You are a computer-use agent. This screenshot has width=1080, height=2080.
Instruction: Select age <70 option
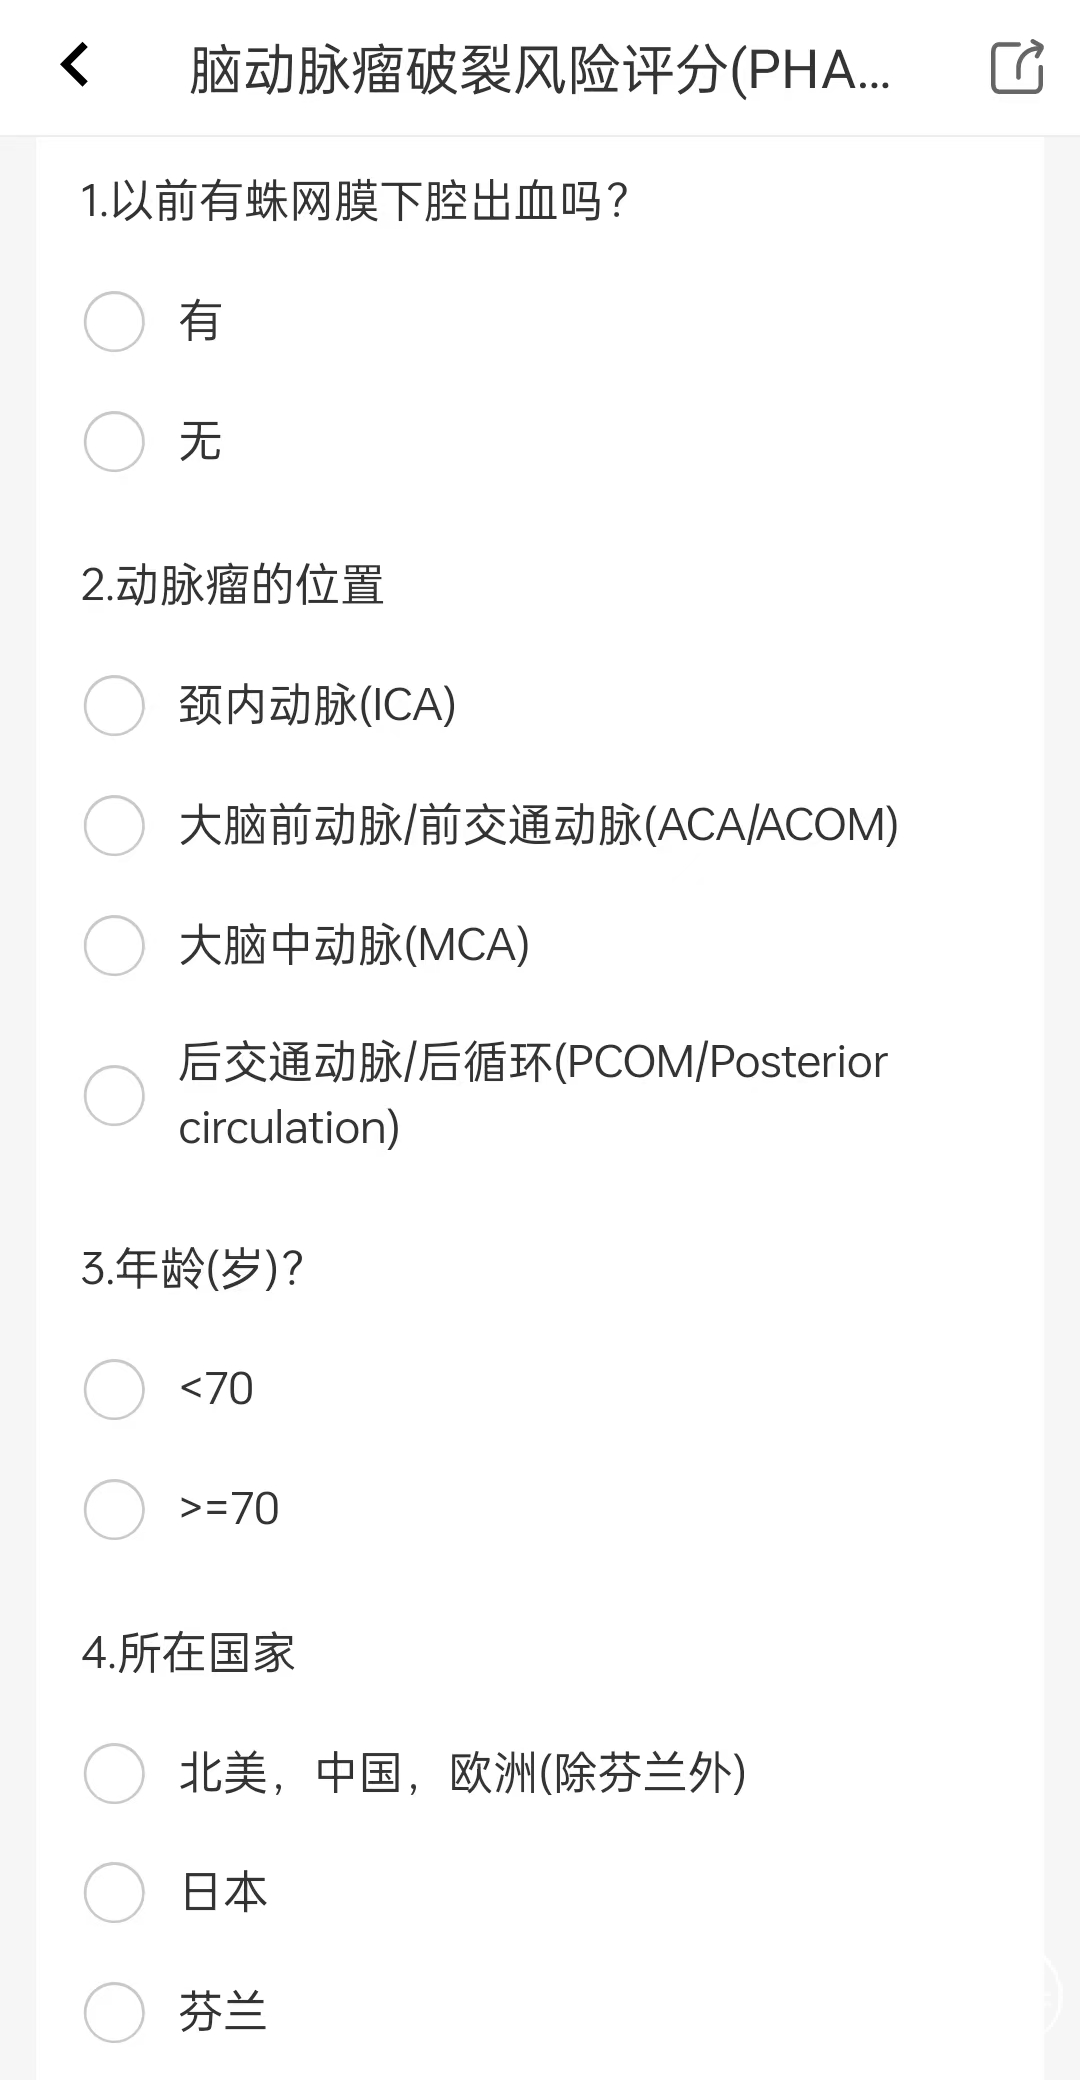(114, 1390)
